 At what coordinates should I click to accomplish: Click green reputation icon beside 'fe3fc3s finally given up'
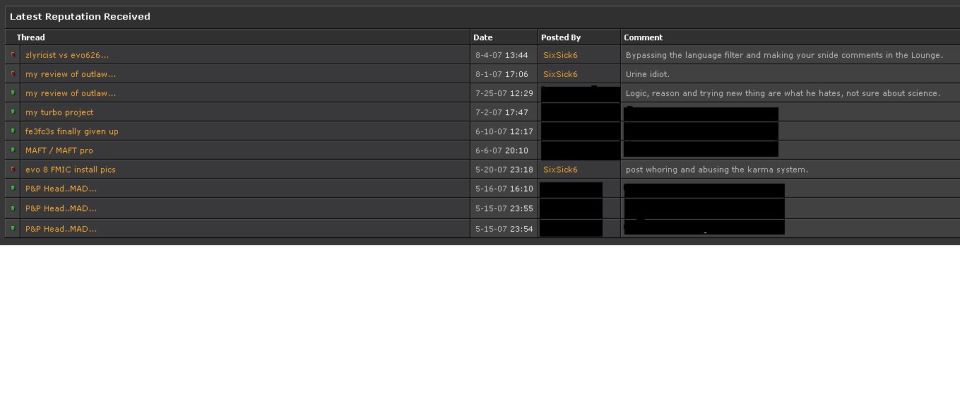coord(13,131)
